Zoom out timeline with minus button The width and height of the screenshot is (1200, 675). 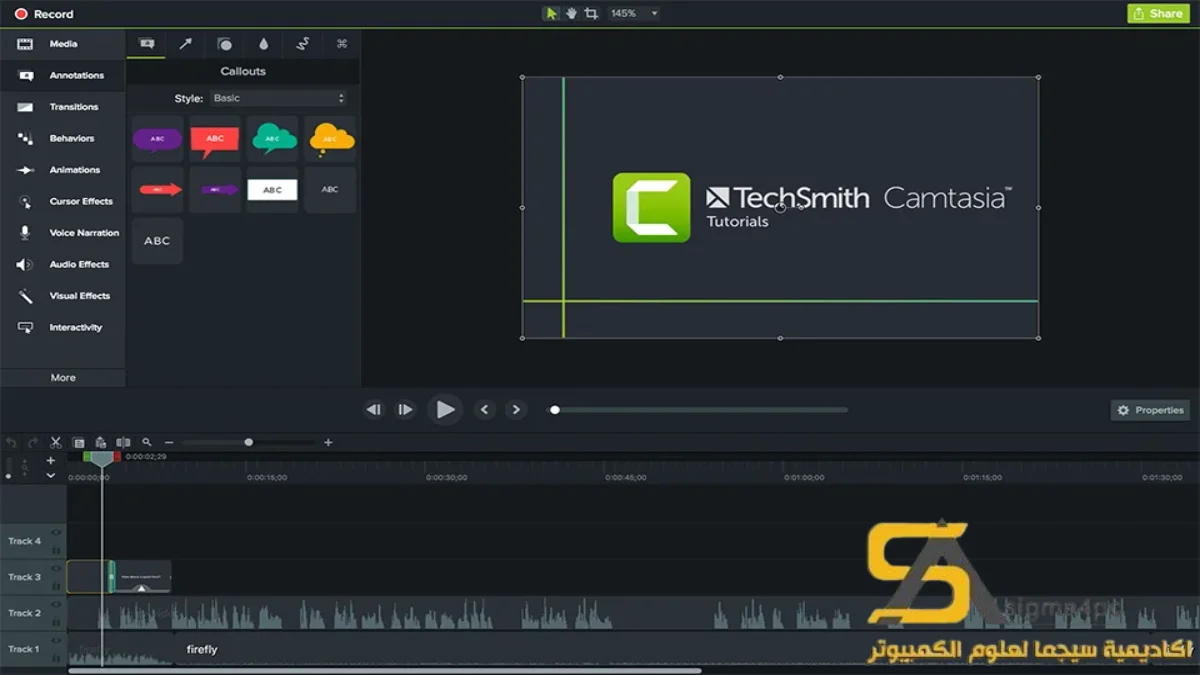pos(169,442)
